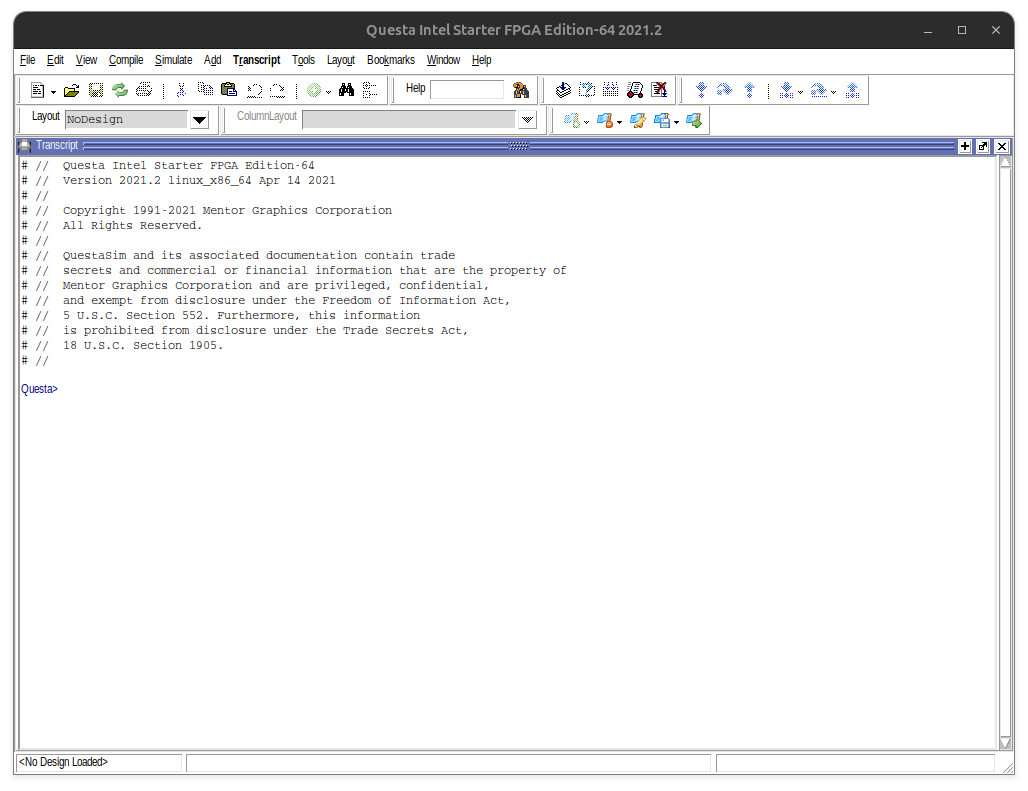Click the Open file folder icon
Screen dimensions: 1028x791
point(71,90)
